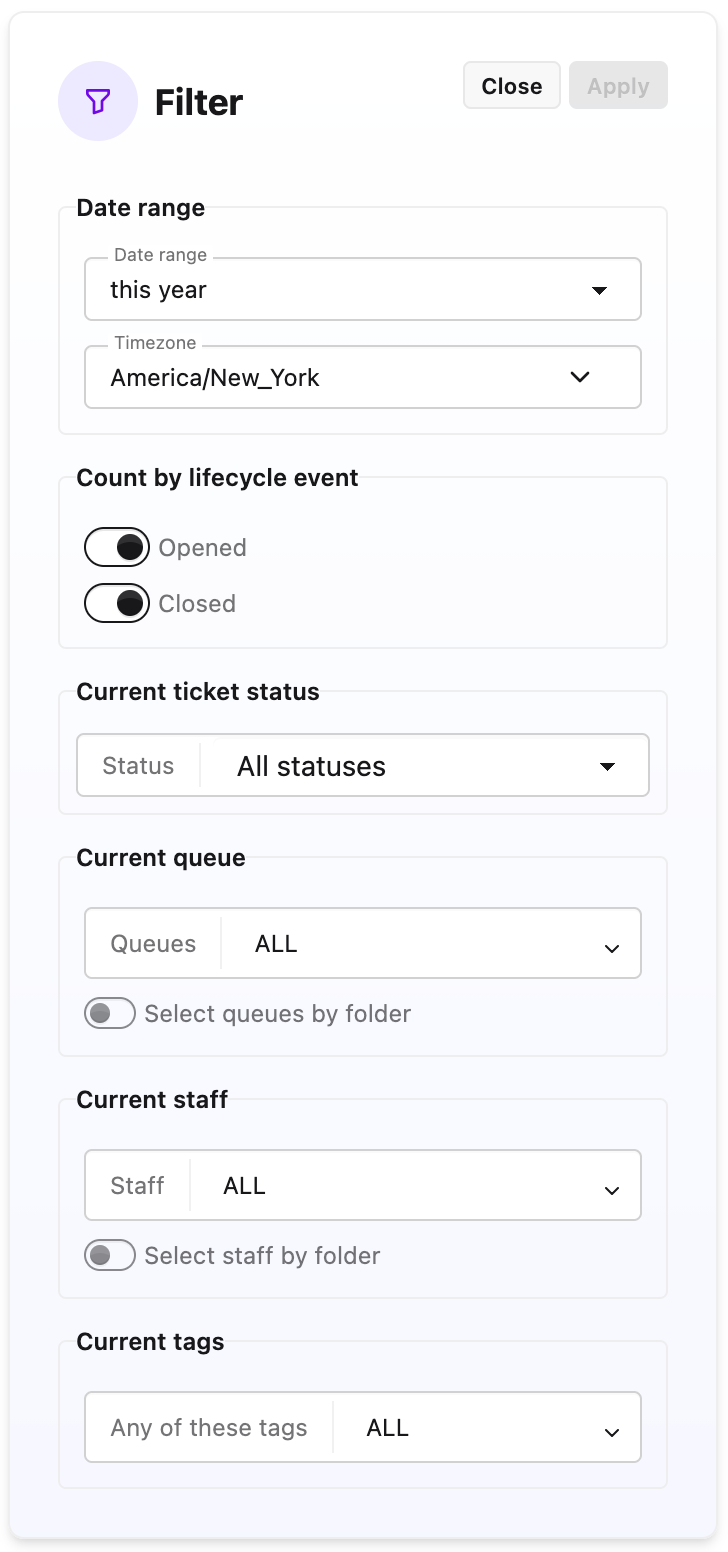Open the Timezone dropdown America/New_York
728x1552 pixels.
click(x=363, y=377)
